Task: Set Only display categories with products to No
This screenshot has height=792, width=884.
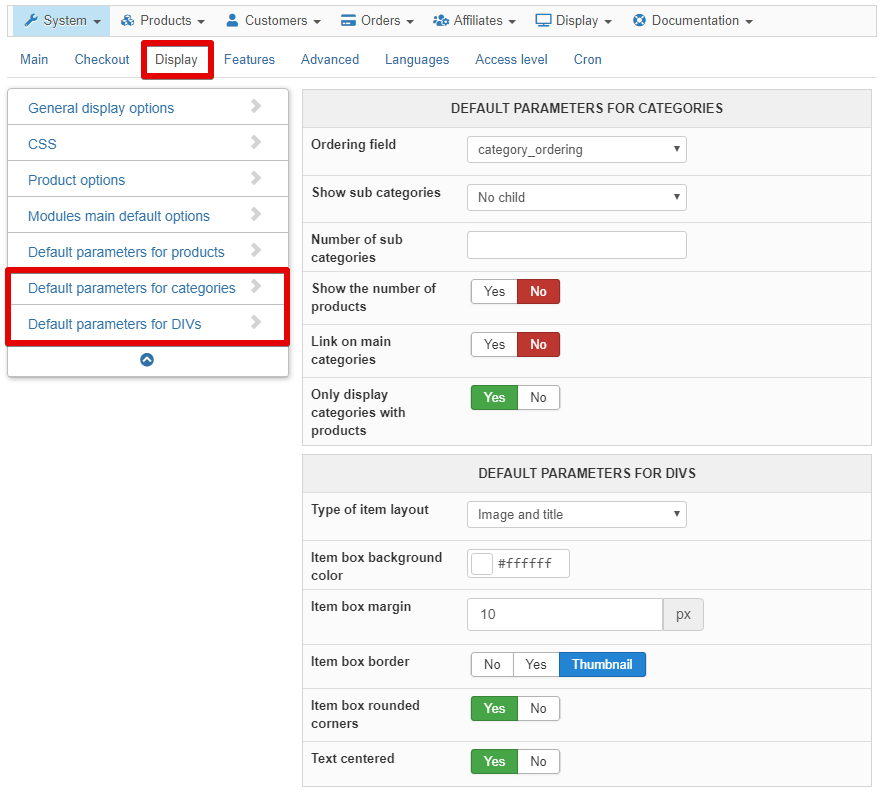Action: (538, 397)
